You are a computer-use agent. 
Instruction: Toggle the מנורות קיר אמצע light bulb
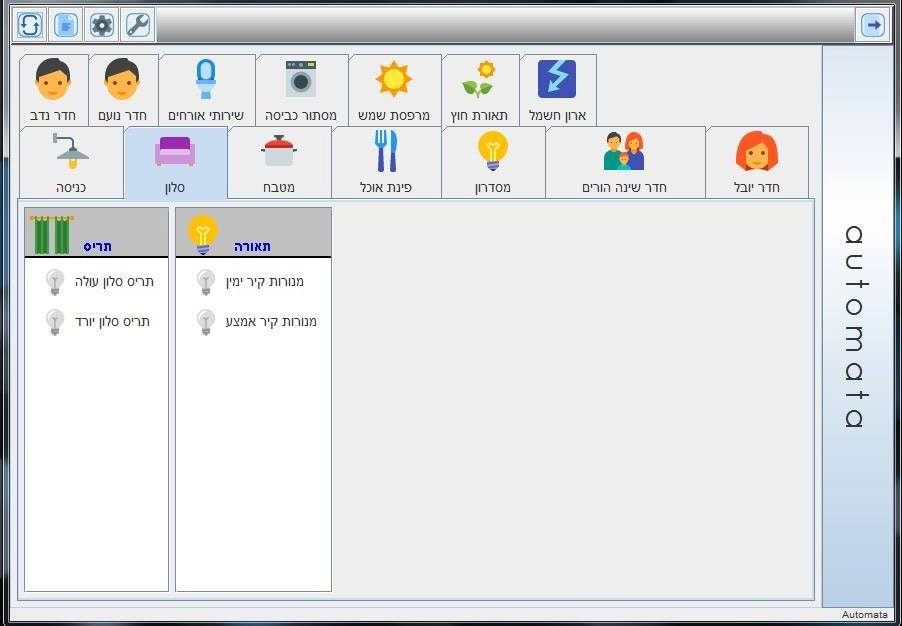(206, 322)
